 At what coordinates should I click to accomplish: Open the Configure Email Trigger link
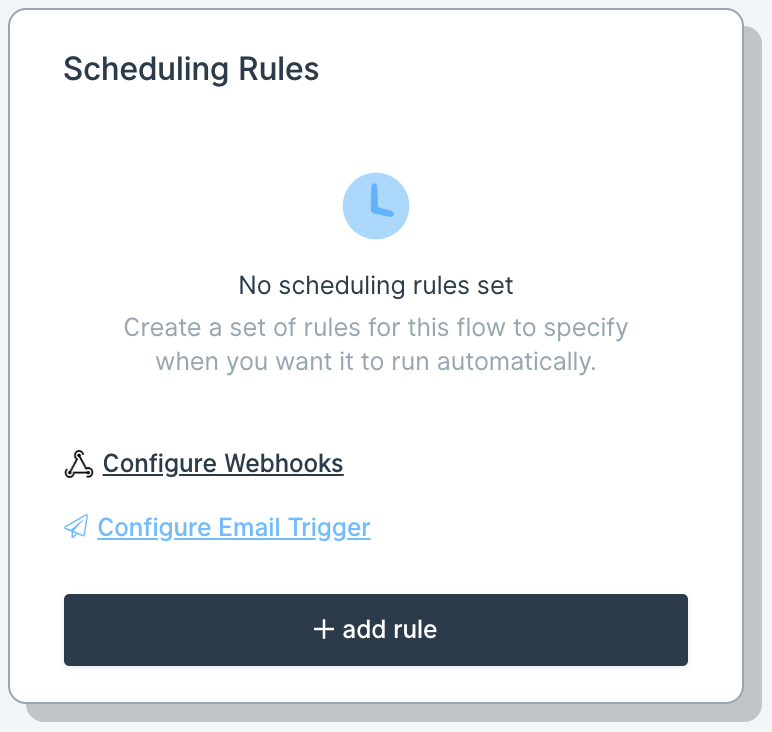pos(234,528)
